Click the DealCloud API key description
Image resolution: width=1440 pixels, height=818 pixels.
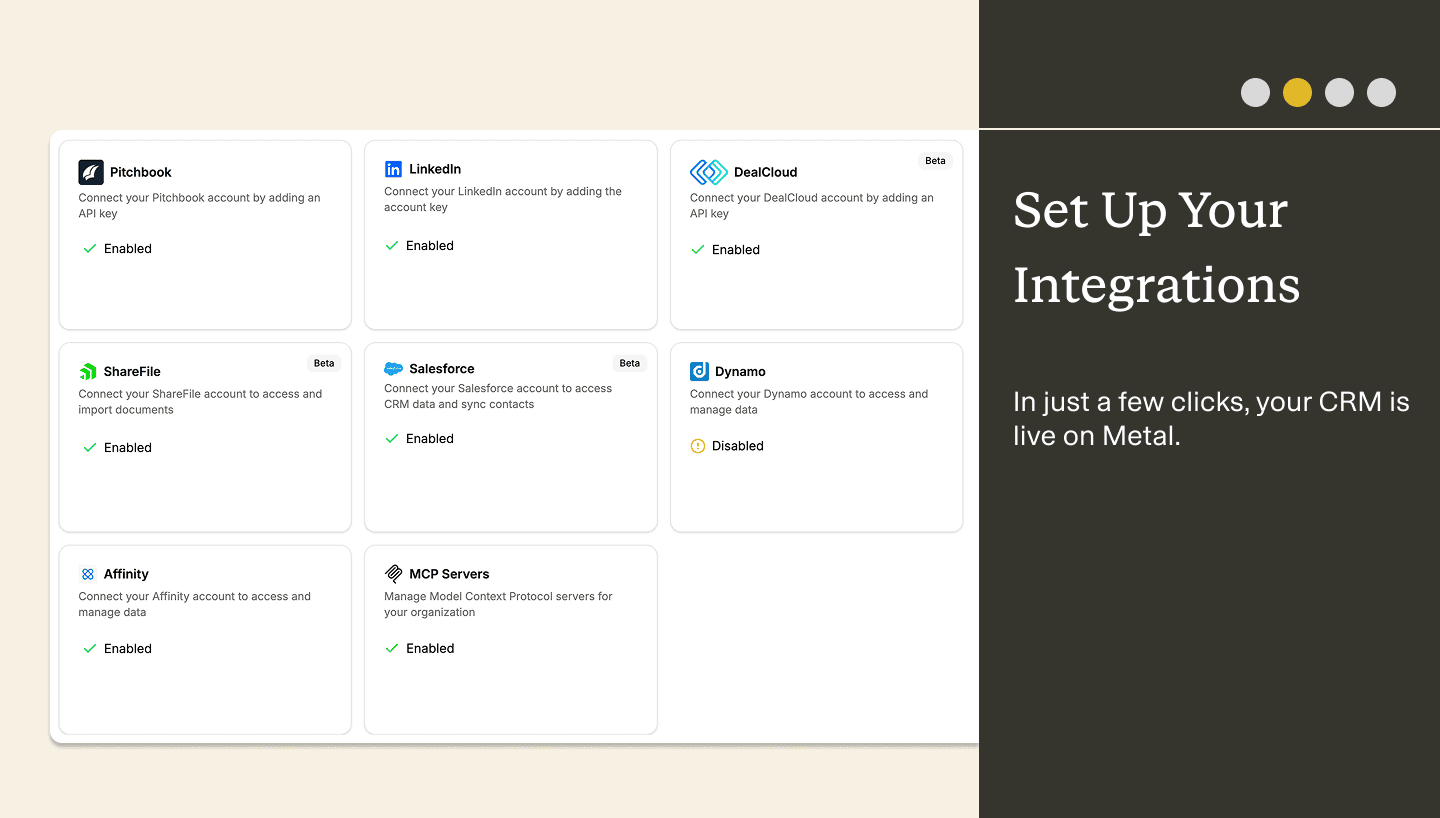[x=812, y=206]
